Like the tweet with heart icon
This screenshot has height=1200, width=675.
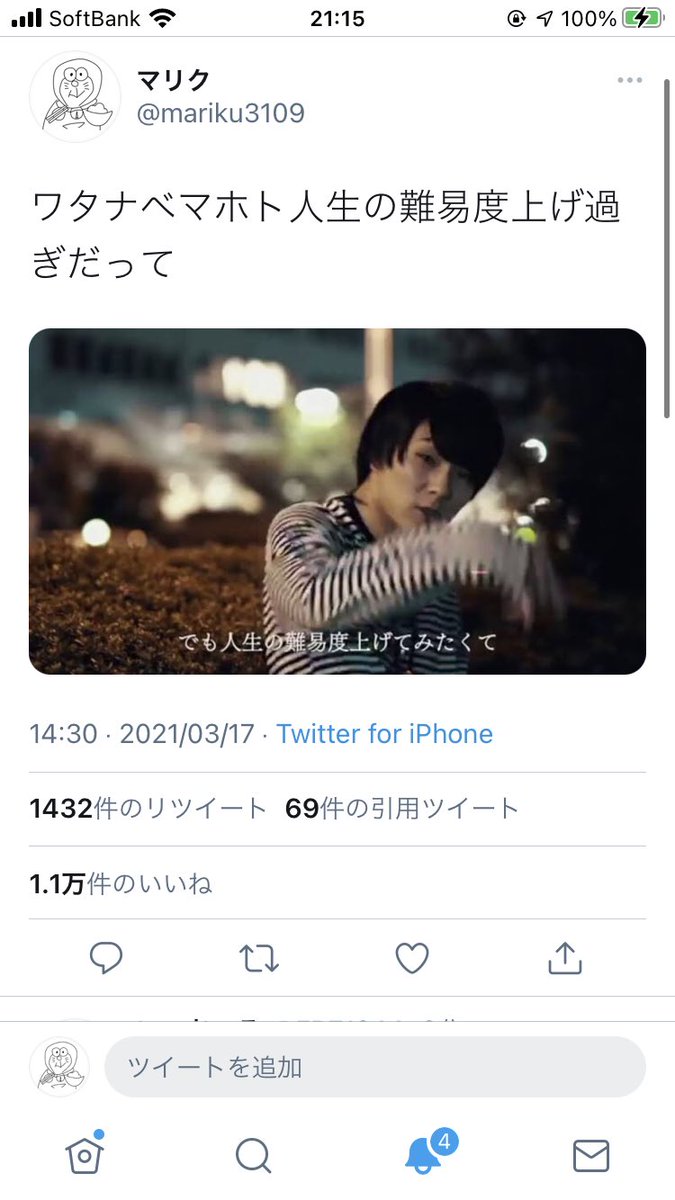tap(412, 958)
